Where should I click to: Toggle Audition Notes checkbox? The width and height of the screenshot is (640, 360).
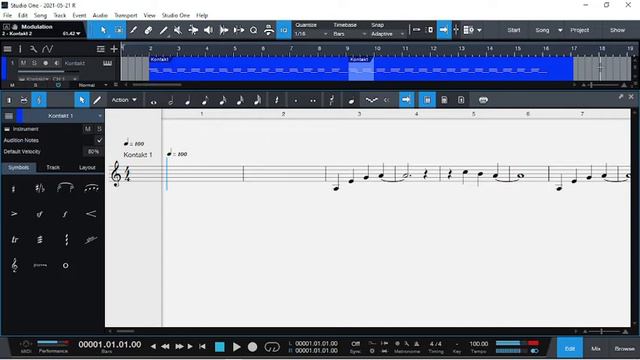(99, 140)
